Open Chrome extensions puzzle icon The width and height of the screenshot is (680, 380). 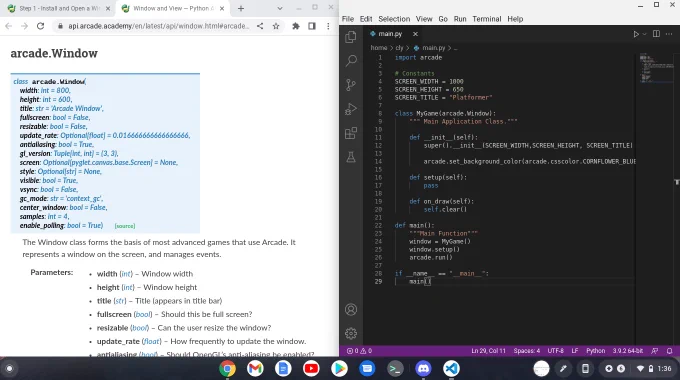pos(296,26)
